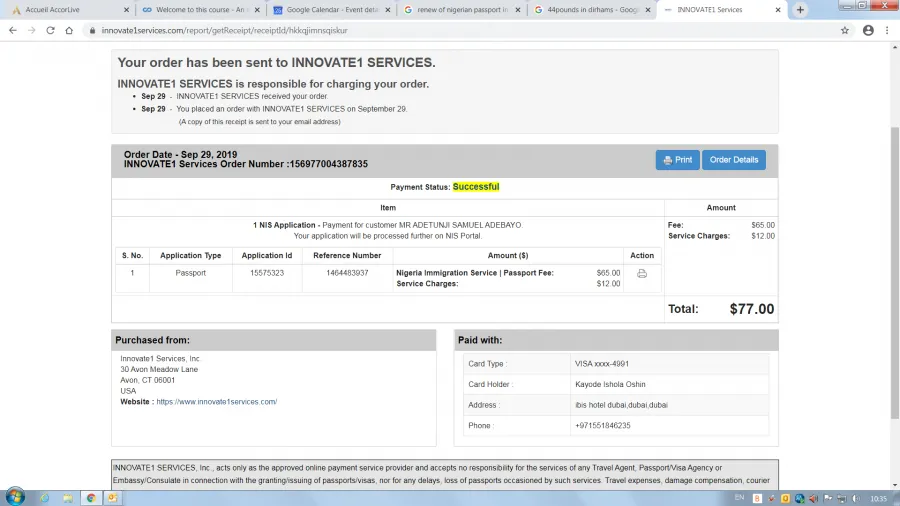
Task: Go back to the previous page
Action: tap(12, 30)
